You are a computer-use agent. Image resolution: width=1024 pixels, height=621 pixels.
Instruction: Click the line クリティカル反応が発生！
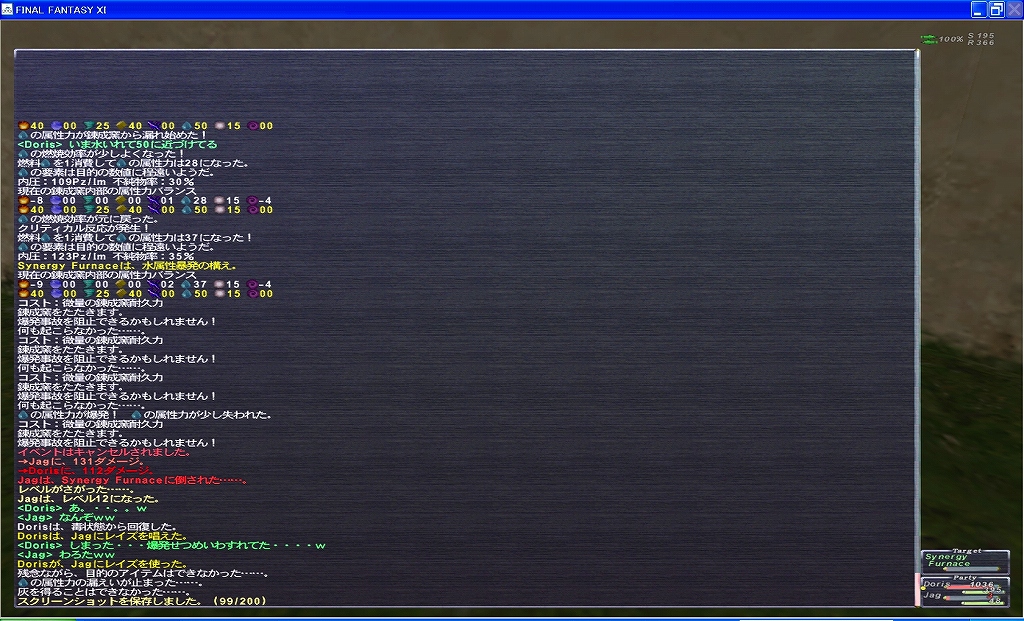(84, 229)
